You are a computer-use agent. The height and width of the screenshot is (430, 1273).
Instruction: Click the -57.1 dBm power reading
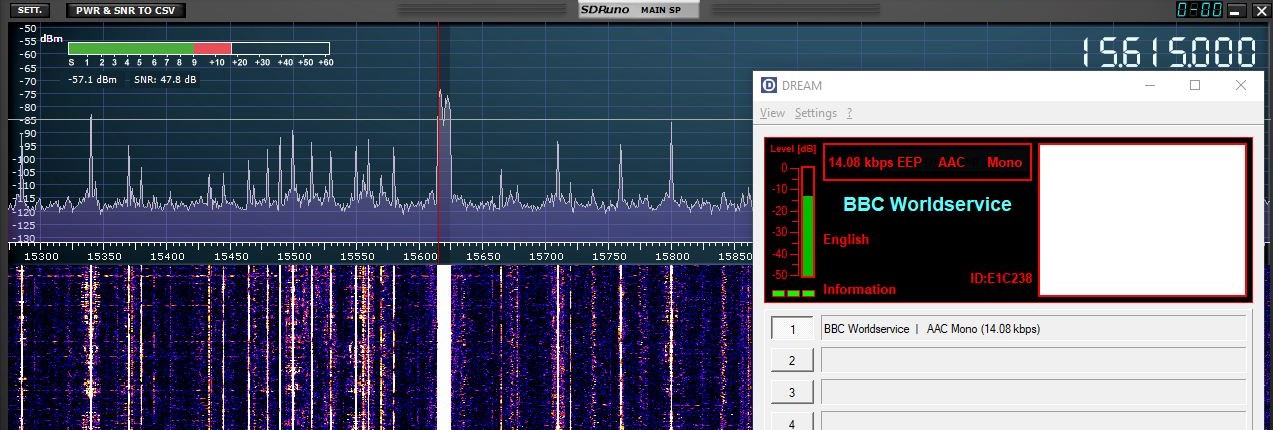point(93,79)
